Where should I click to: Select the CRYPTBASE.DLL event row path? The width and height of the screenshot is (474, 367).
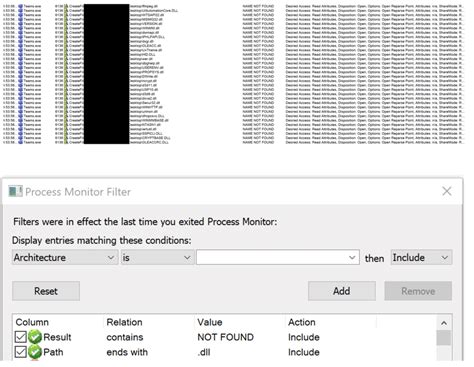150,138
